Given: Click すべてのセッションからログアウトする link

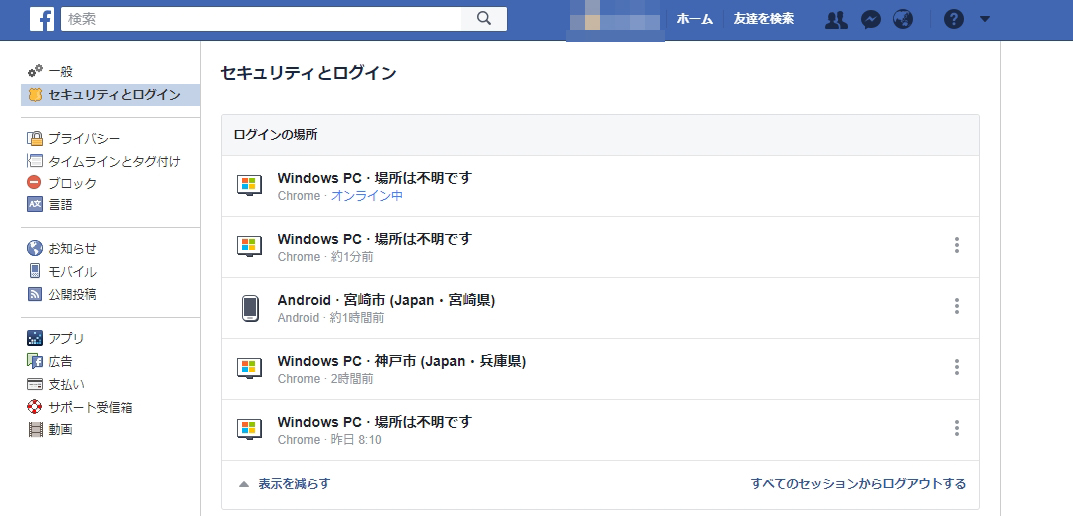Looking at the screenshot, I should click(858, 484).
